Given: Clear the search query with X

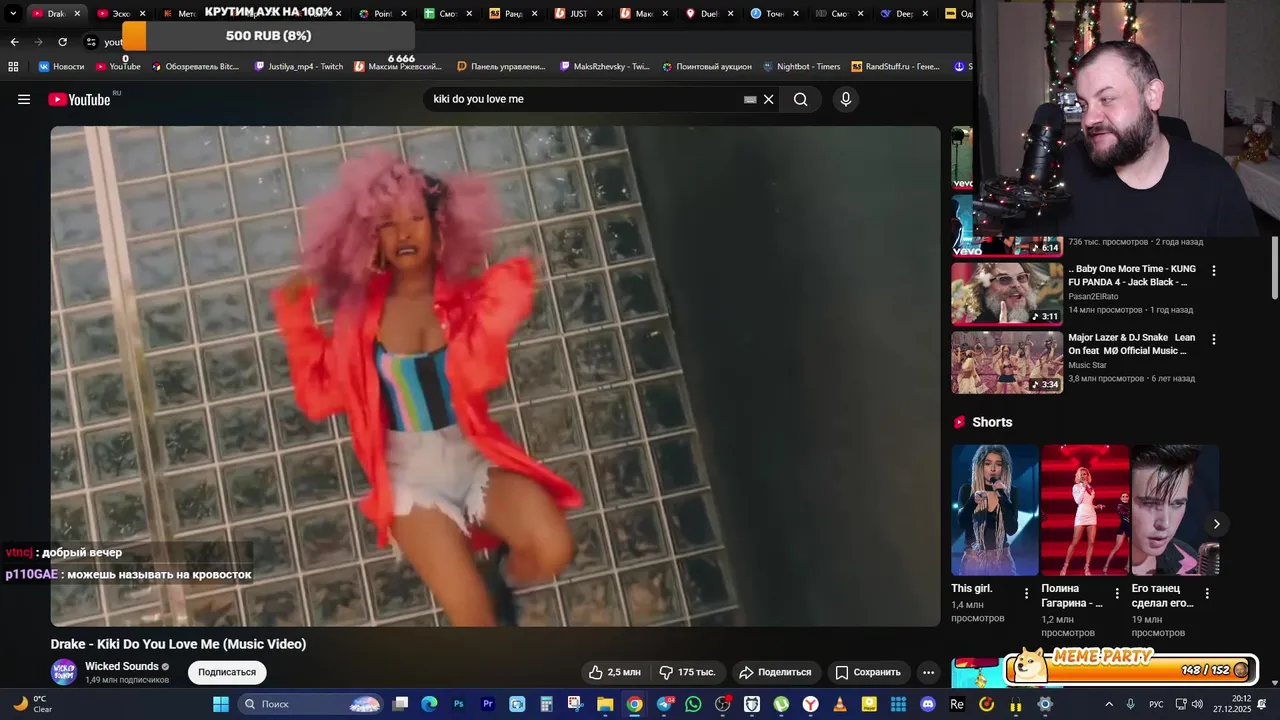Looking at the screenshot, I should tap(769, 99).
